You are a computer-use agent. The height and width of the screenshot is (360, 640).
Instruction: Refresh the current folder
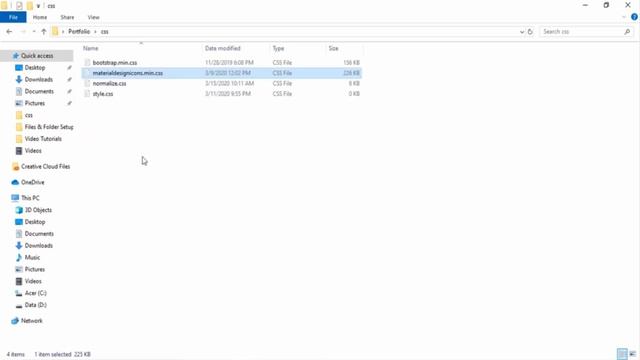coord(530,31)
